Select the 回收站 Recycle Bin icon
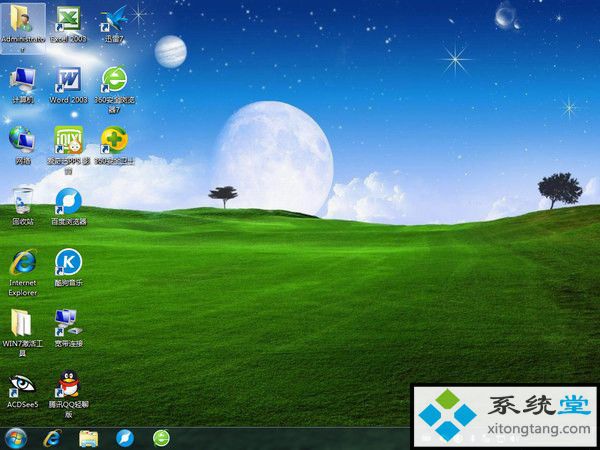 (x=23, y=206)
